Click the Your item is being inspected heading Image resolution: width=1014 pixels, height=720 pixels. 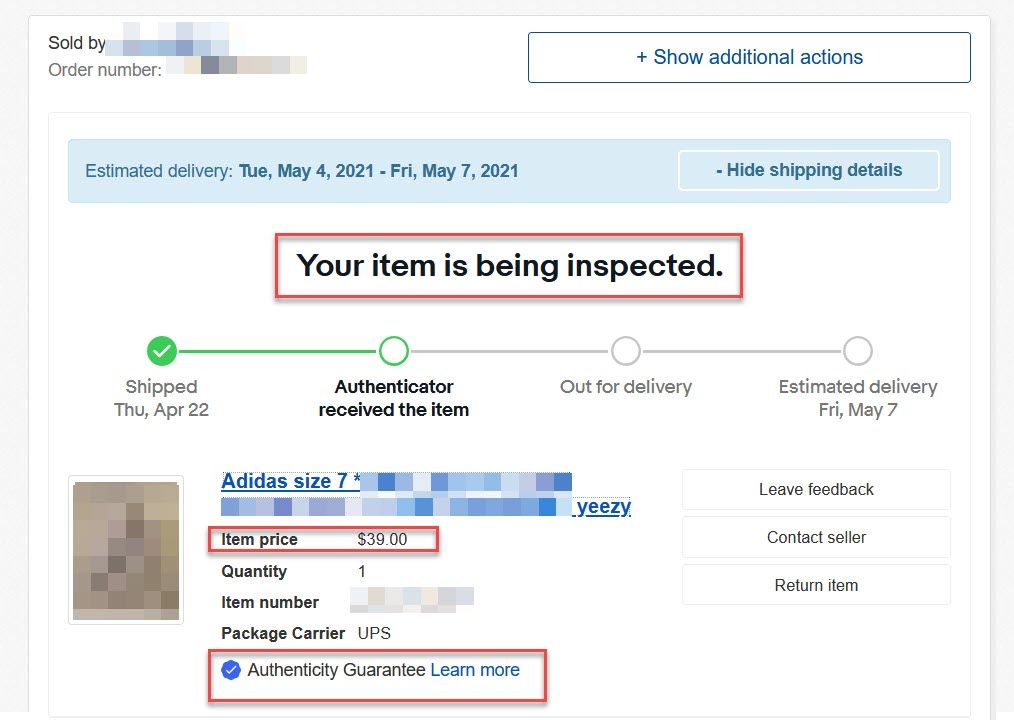tap(510, 265)
